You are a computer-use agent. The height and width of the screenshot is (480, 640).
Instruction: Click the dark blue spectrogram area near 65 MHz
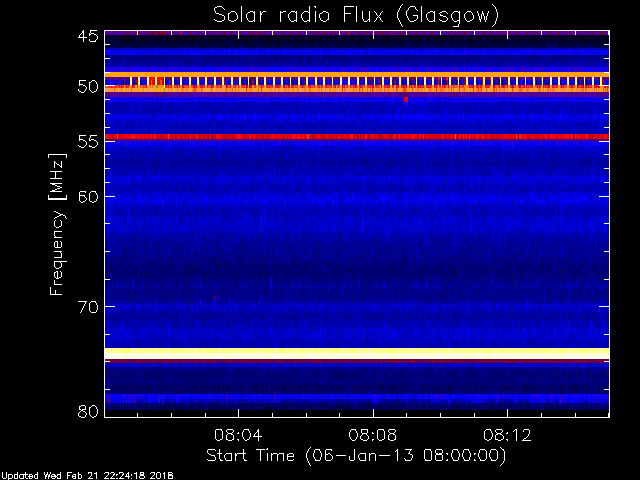coord(357,250)
